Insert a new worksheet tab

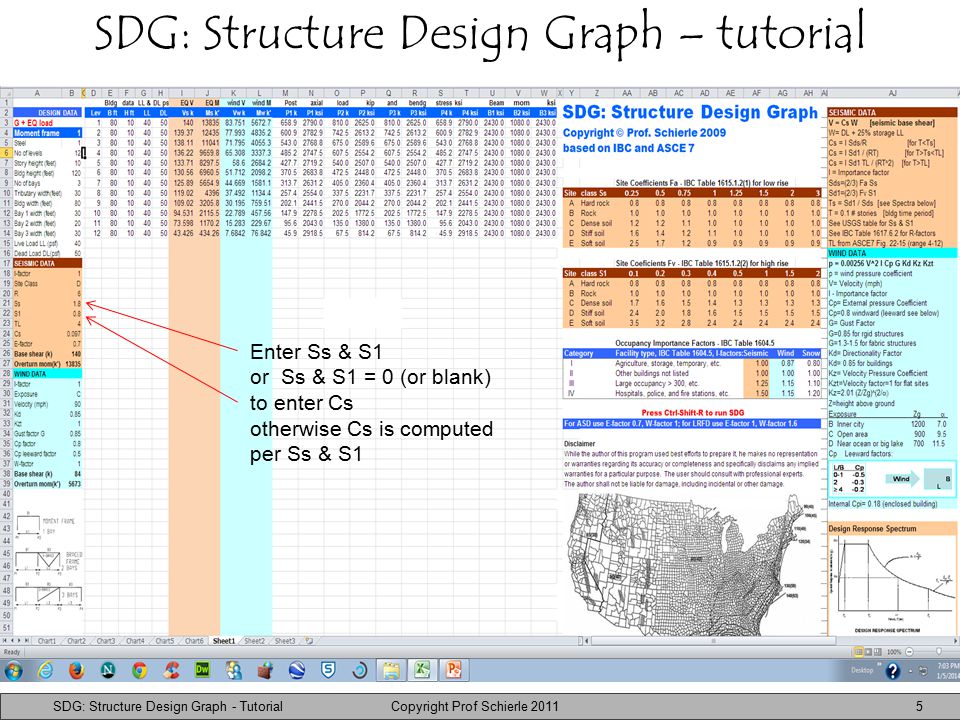tap(309, 641)
